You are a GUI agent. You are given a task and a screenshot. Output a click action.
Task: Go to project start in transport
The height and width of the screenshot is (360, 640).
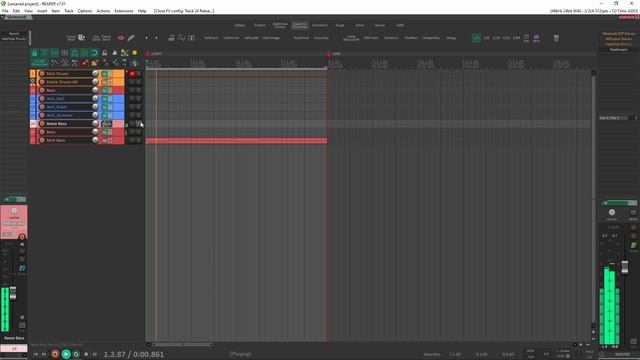pyautogui.click(x=36, y=354)
